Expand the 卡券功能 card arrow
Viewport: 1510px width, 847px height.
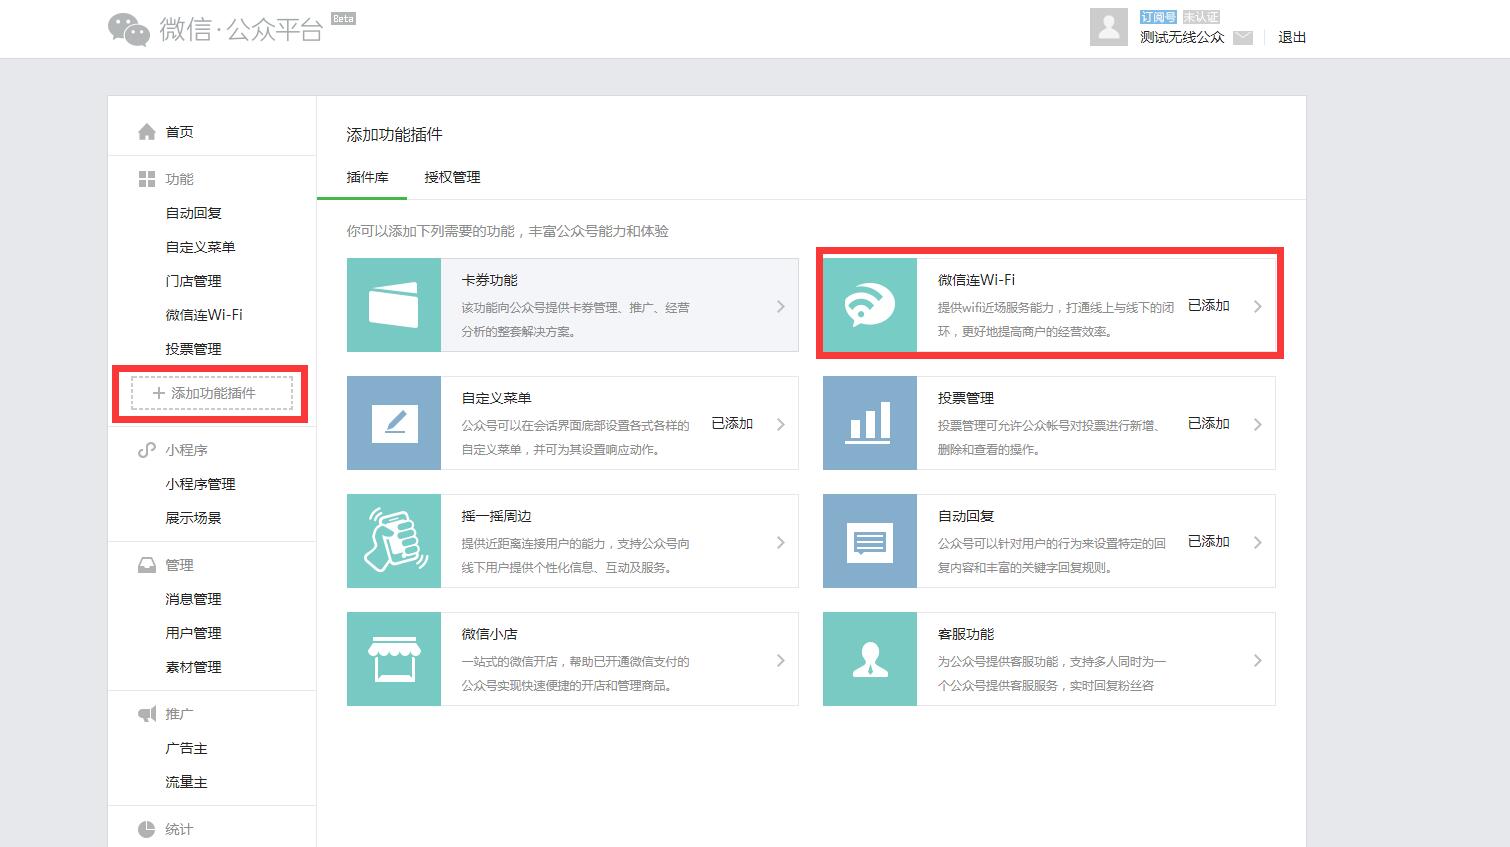coord(781,307)
